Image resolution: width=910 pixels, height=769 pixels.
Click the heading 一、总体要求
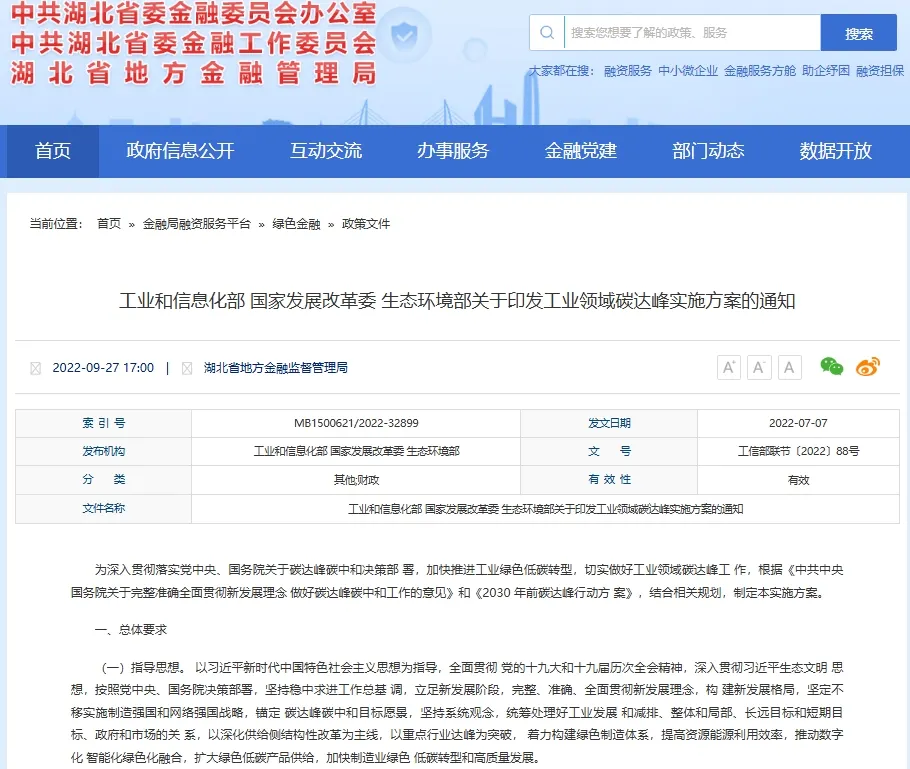[x=131, y=630]
